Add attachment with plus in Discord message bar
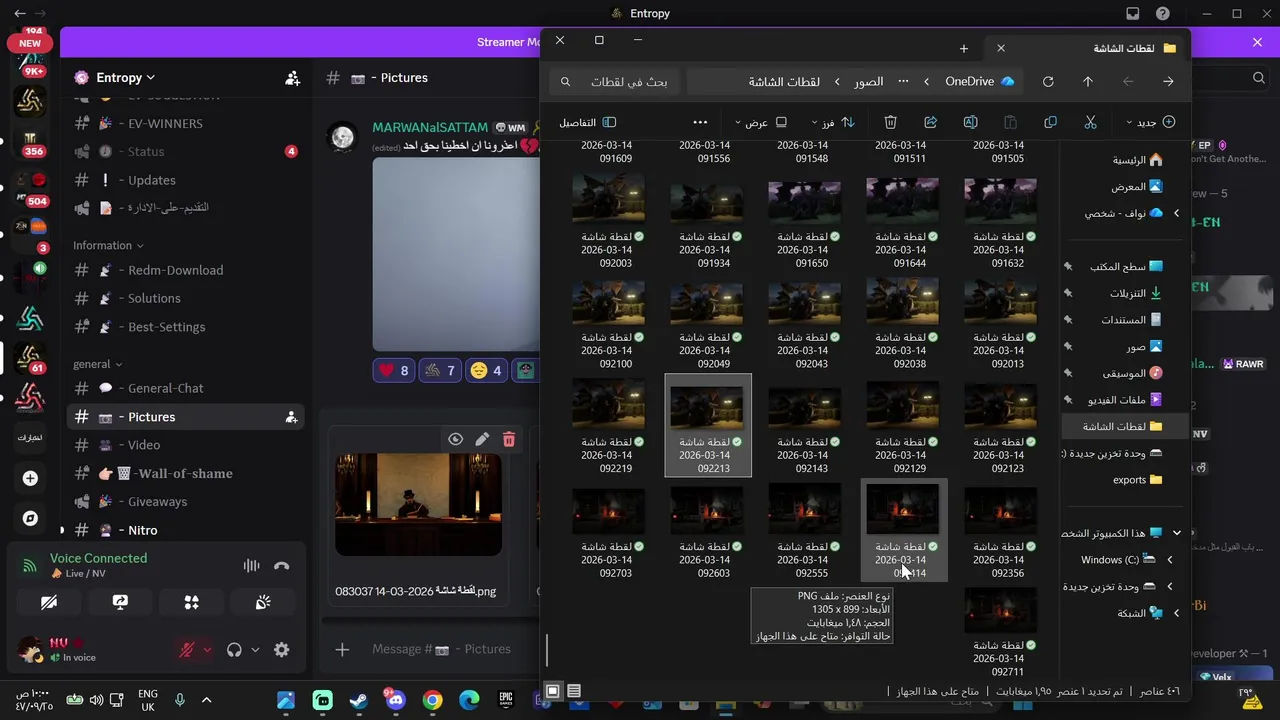 point(342,649)
